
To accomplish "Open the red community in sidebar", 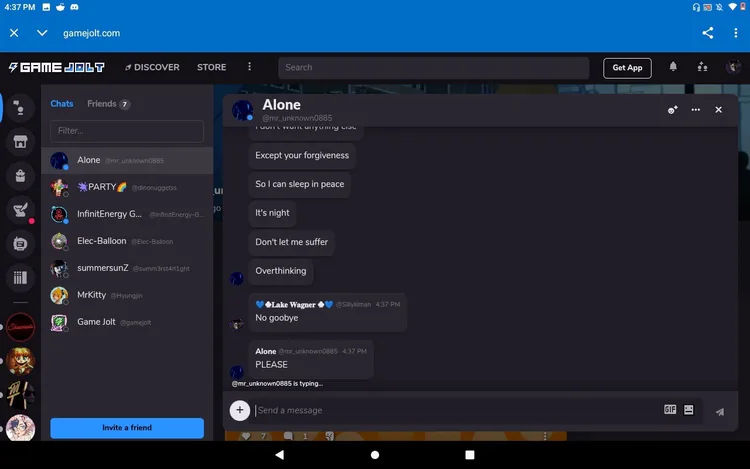I will 20,327.
